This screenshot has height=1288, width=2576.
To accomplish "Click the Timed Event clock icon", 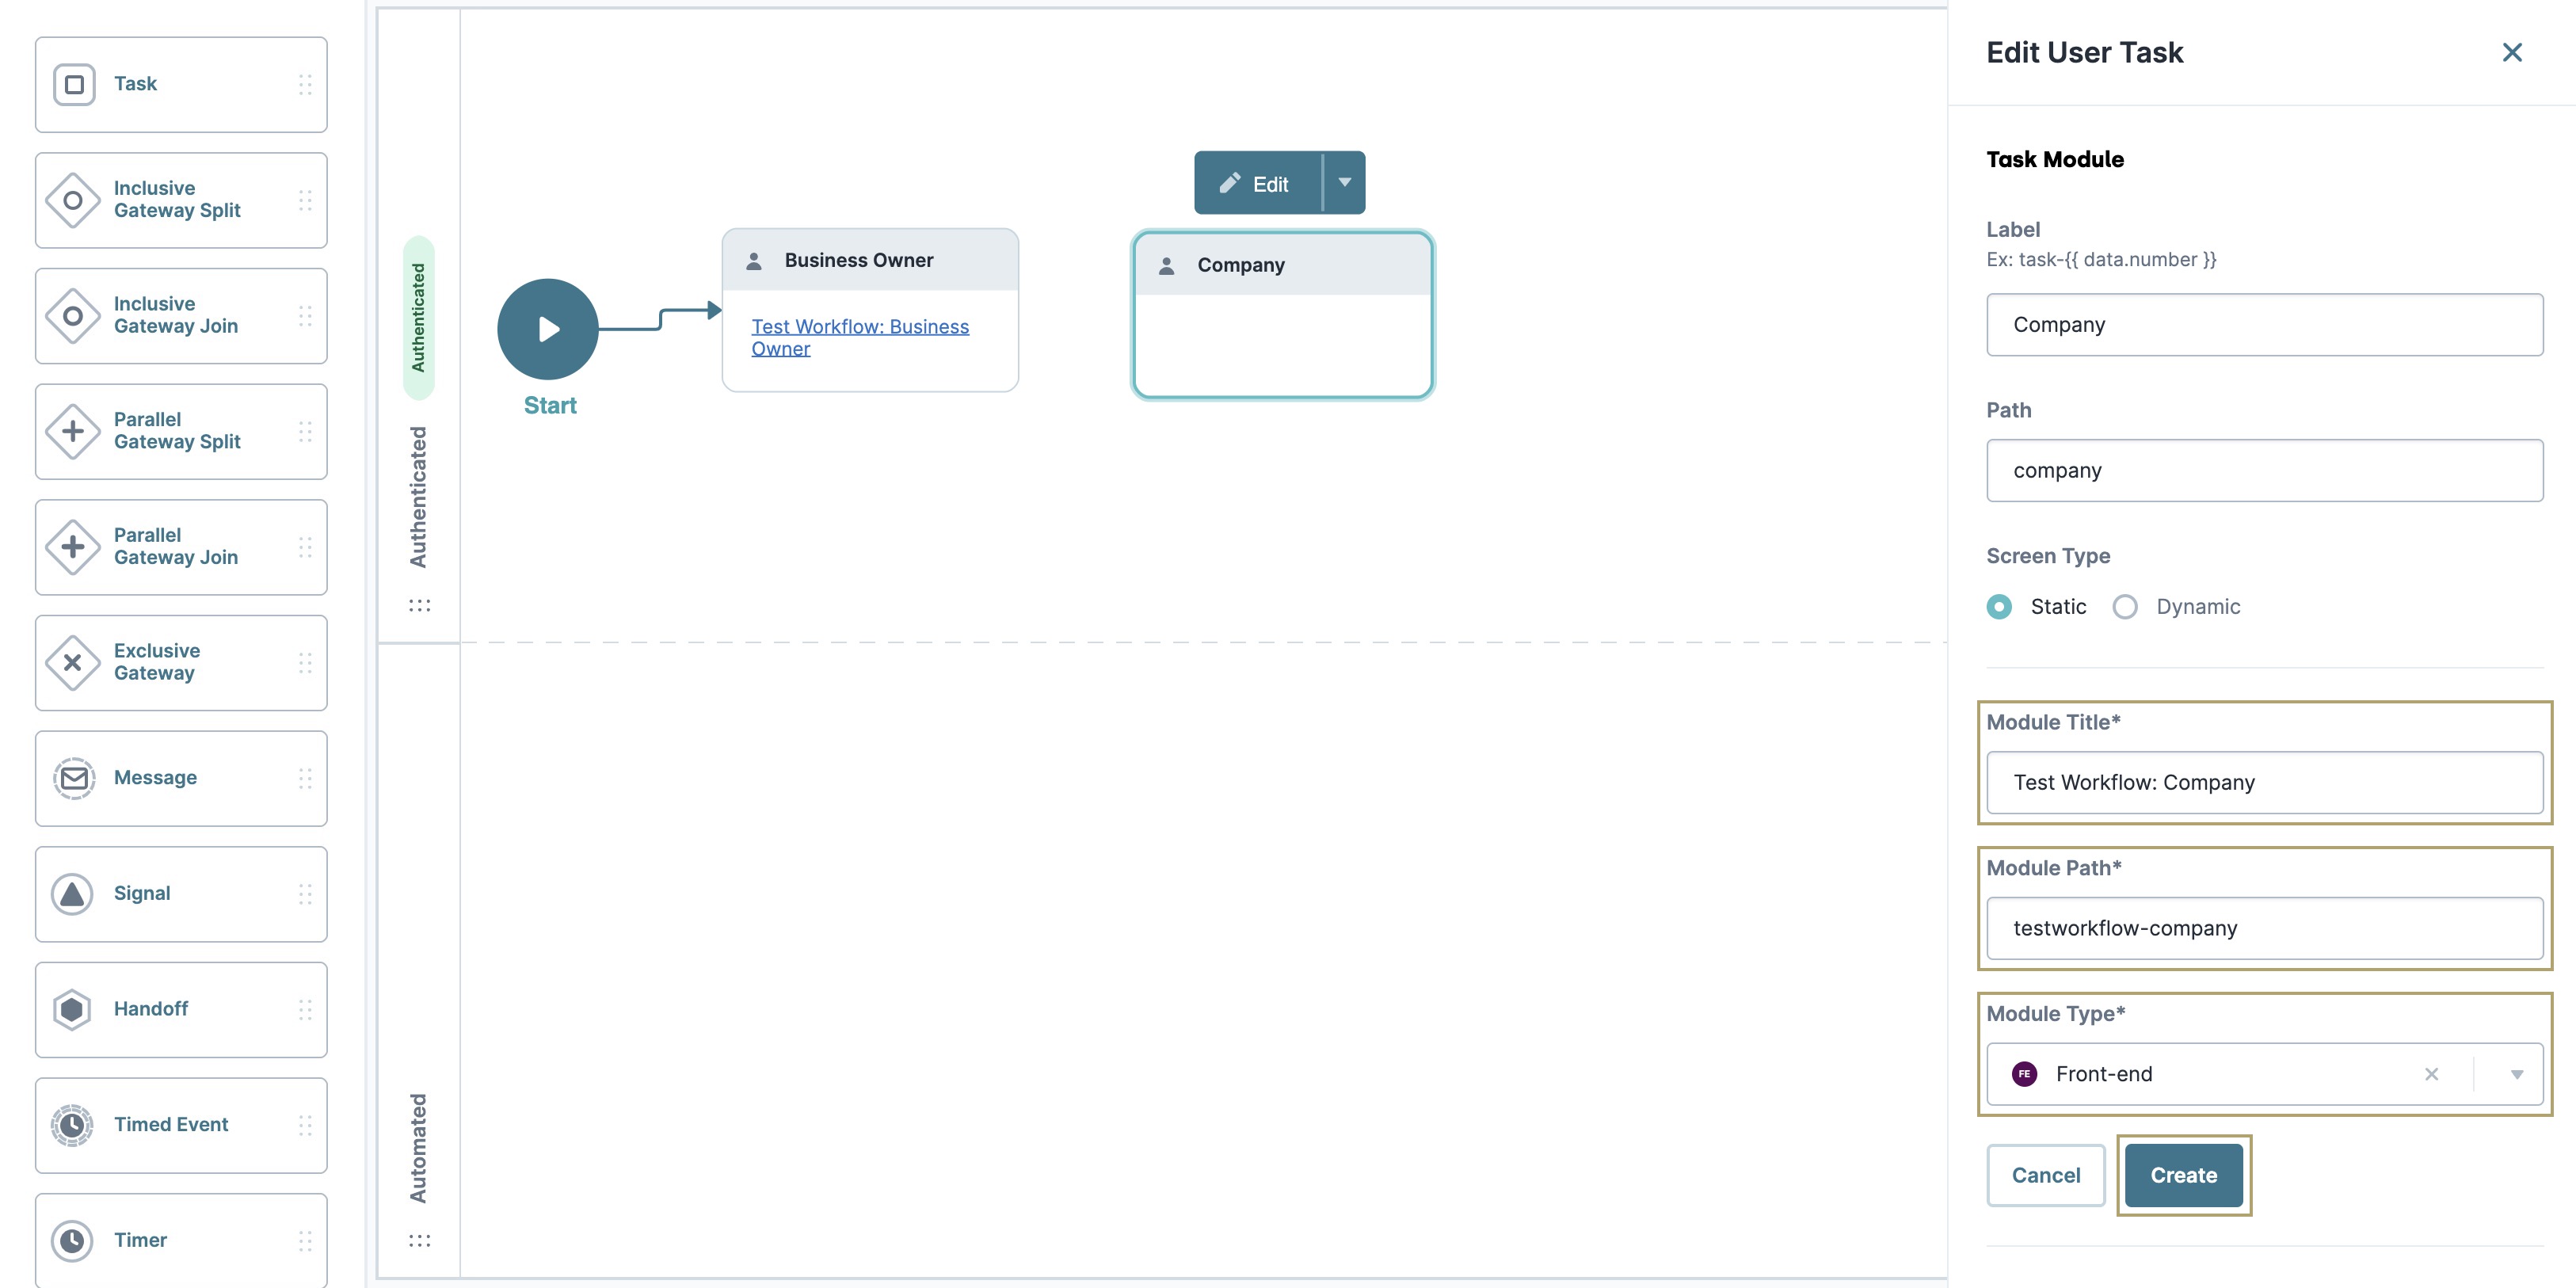I will (72, 1125).
